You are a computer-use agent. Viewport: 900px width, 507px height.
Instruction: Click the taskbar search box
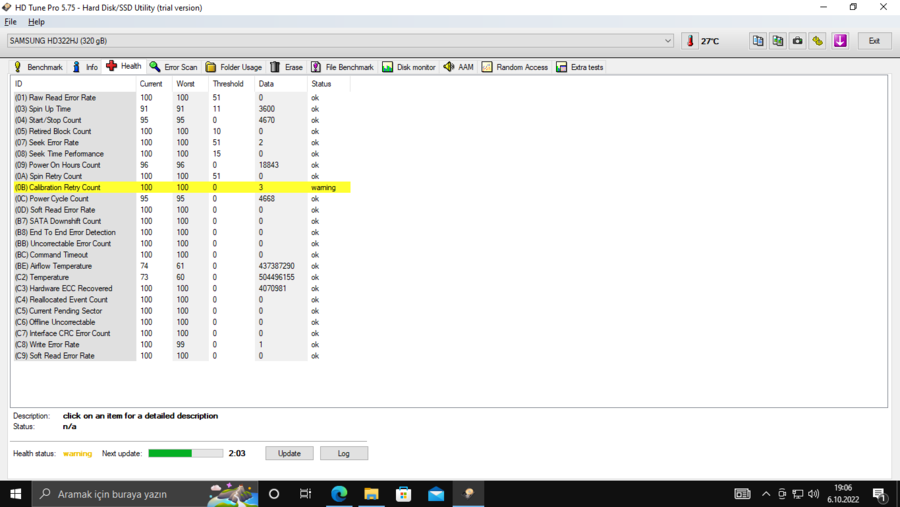[x=145, y=494]
